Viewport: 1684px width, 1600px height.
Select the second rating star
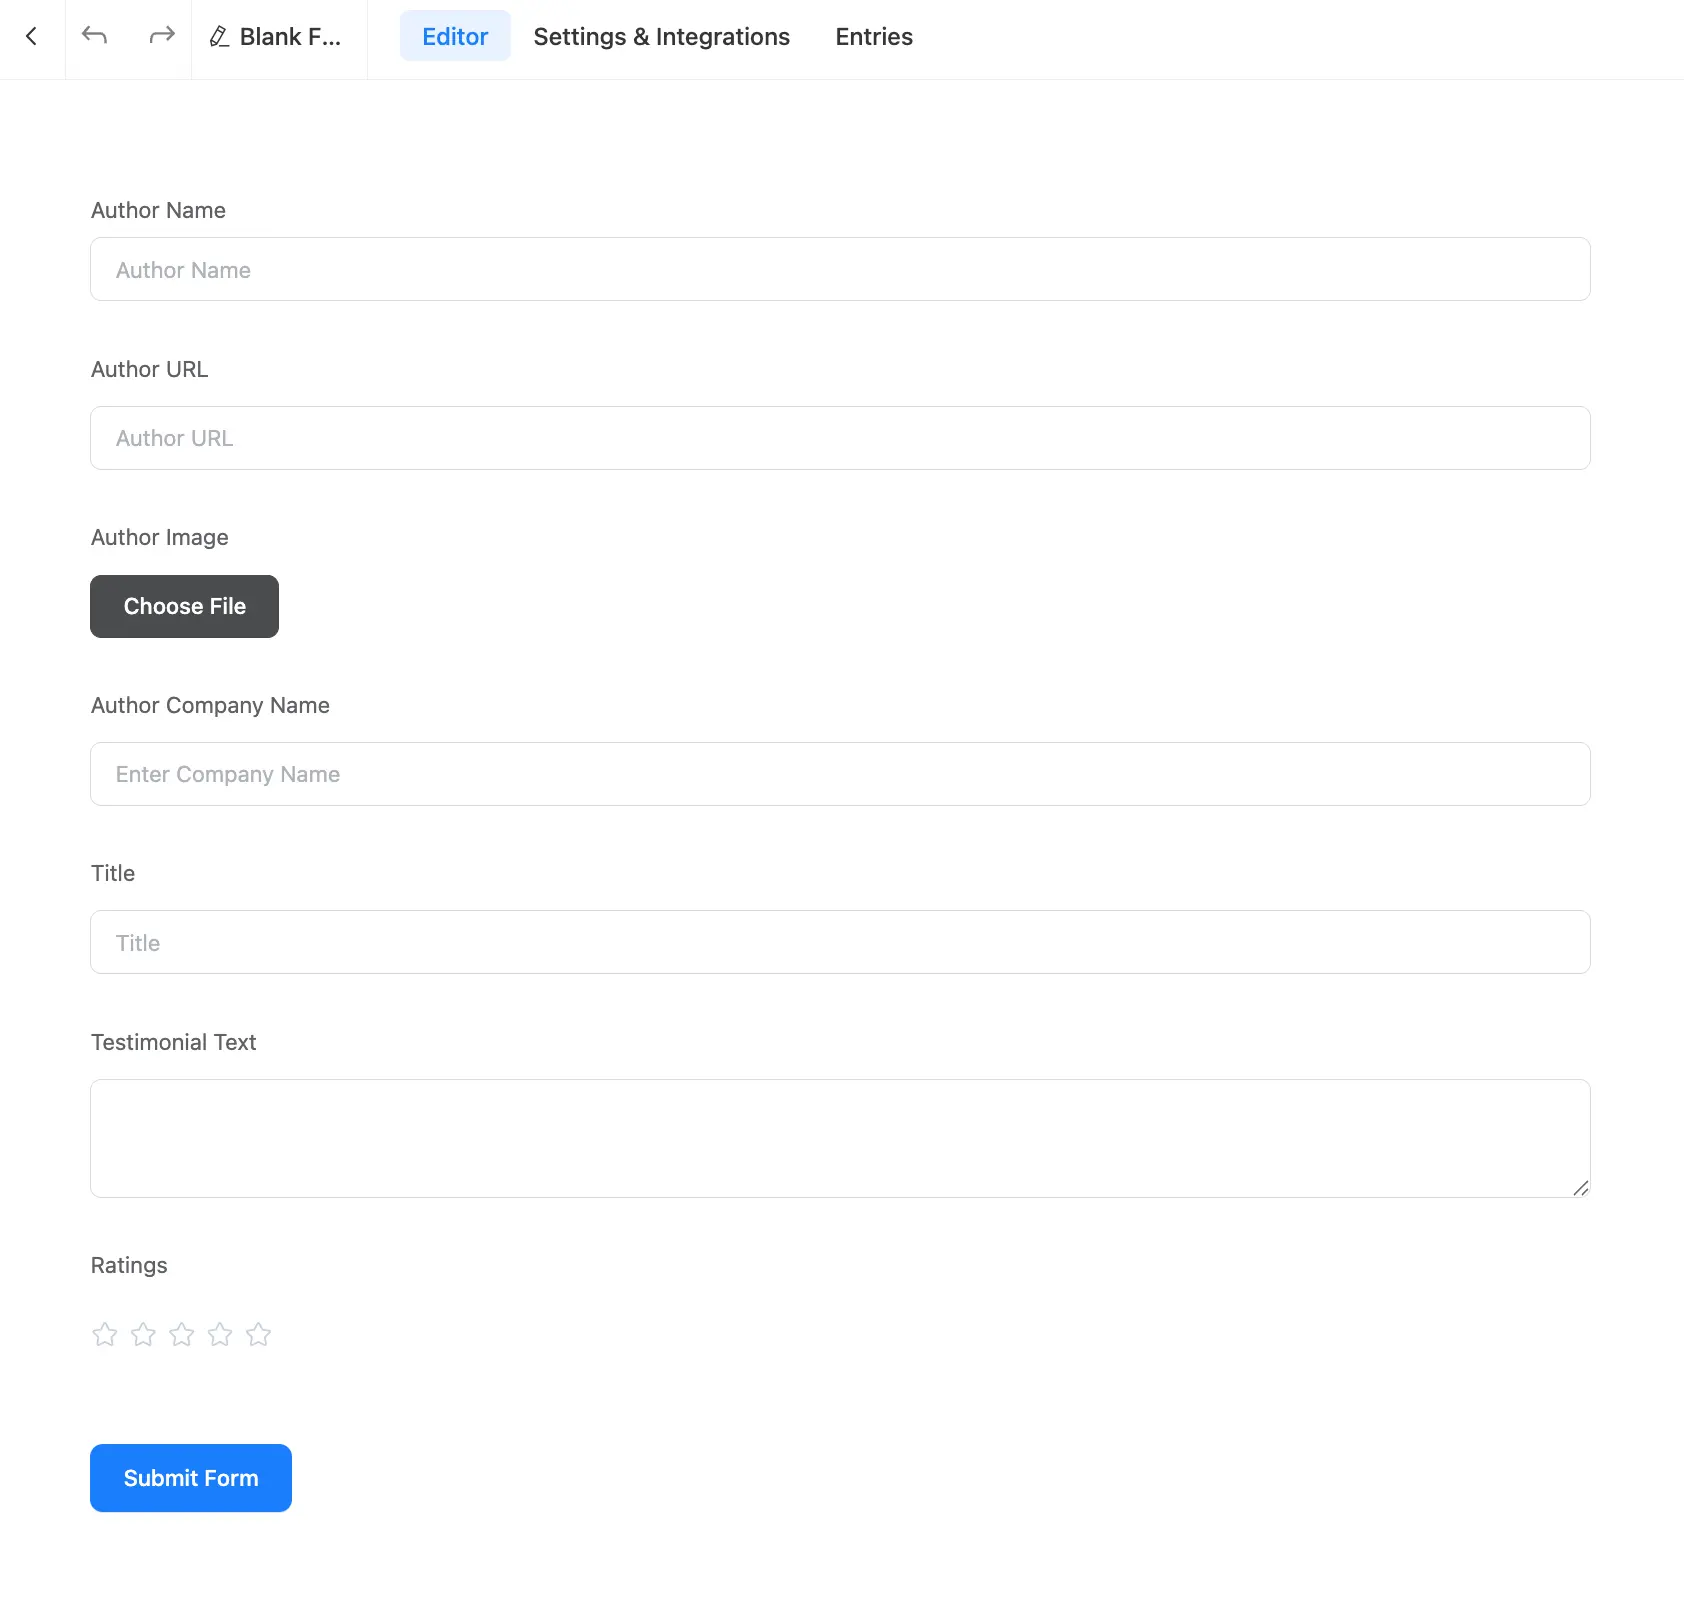(x=143, y=1334)
